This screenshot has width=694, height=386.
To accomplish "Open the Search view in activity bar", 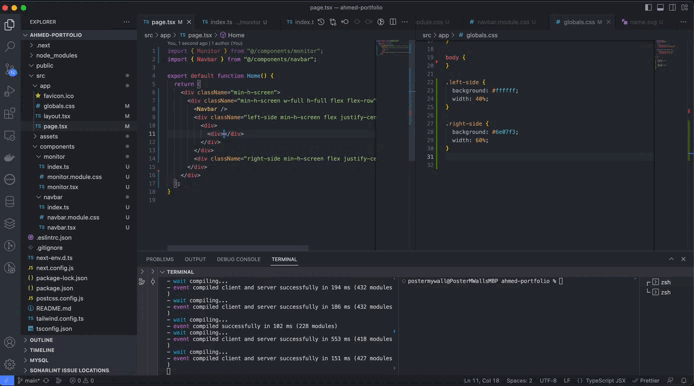I will [9, 46].
